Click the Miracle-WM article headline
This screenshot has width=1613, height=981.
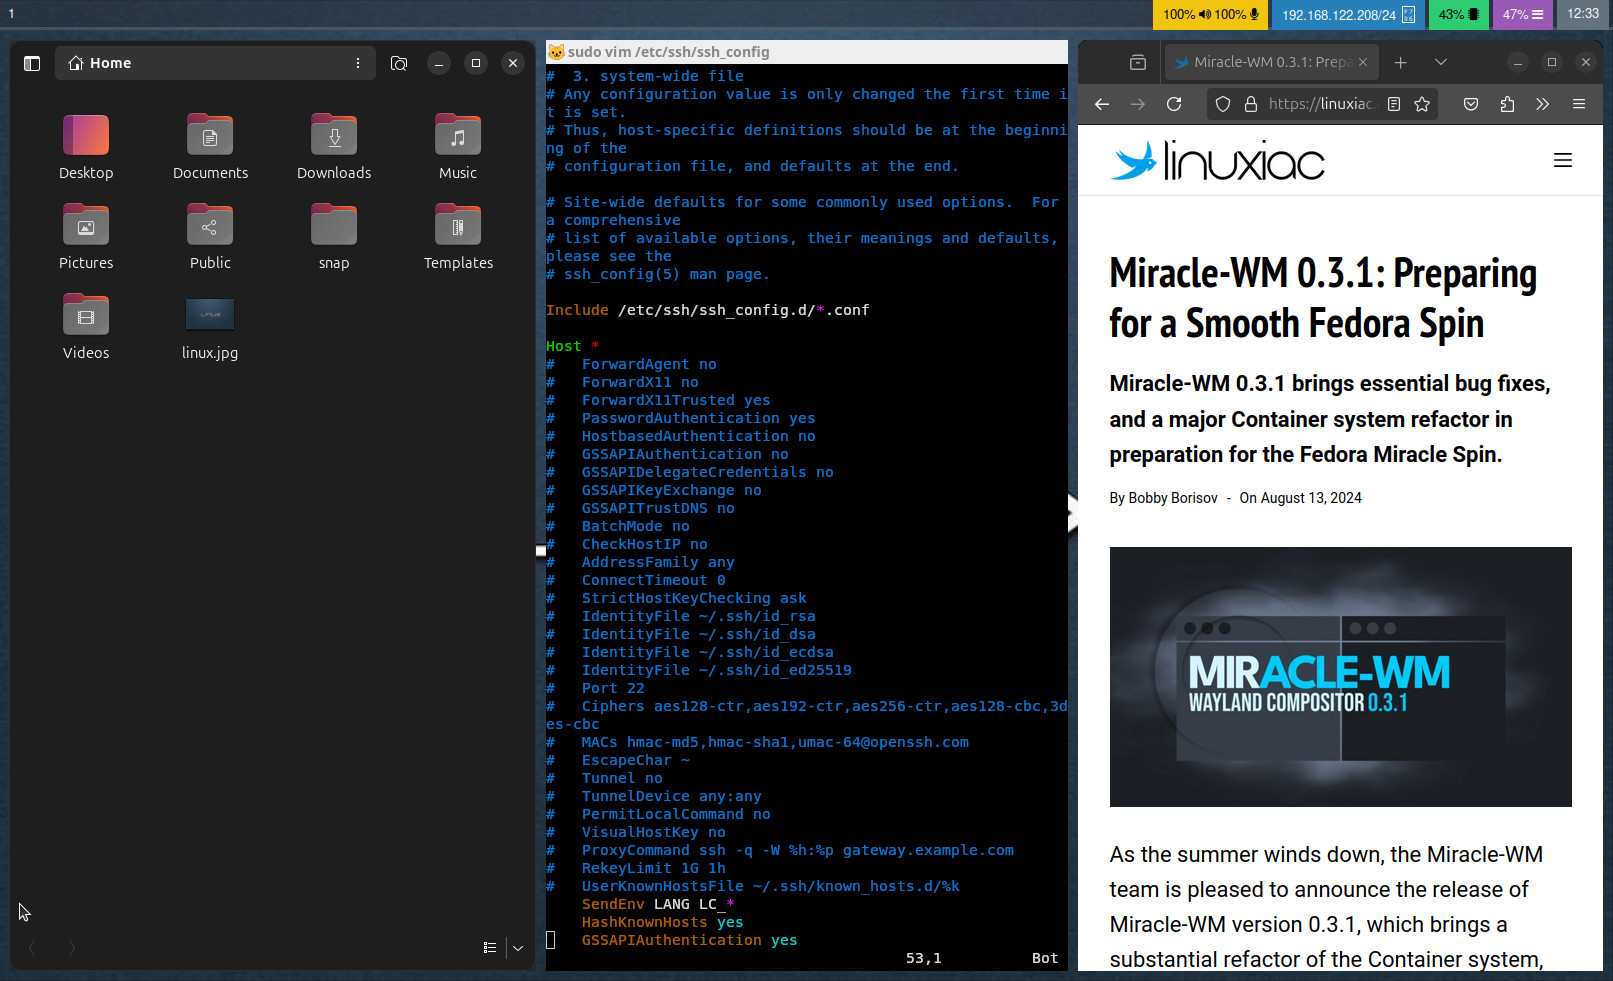click(1323, 298)
